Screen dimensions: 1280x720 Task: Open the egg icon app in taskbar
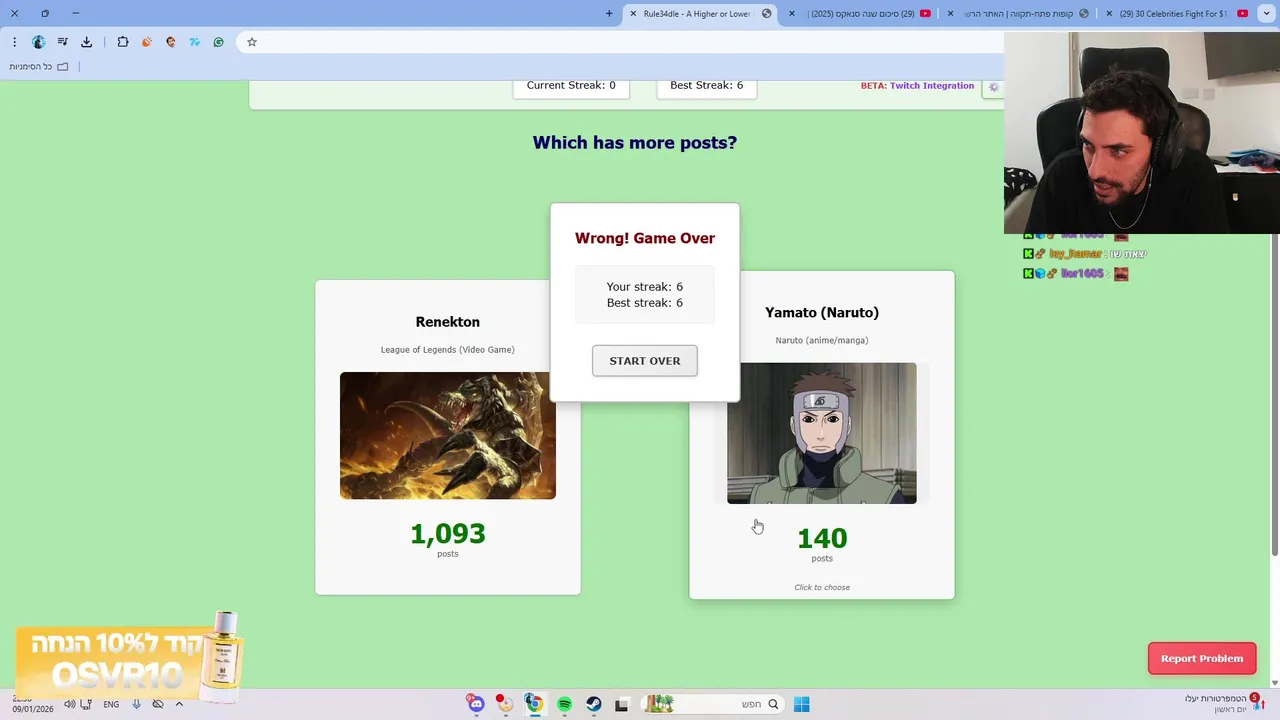point(505,704)
